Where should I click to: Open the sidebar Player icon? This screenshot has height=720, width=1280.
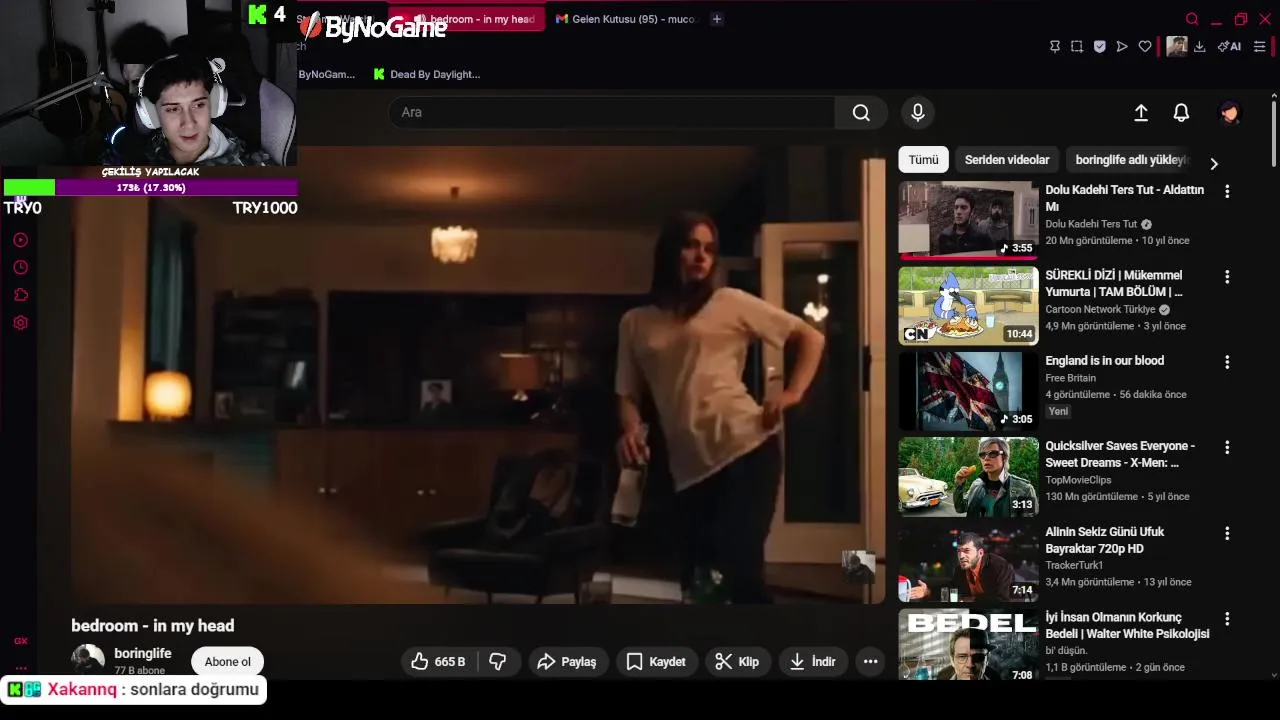(20, 240)
